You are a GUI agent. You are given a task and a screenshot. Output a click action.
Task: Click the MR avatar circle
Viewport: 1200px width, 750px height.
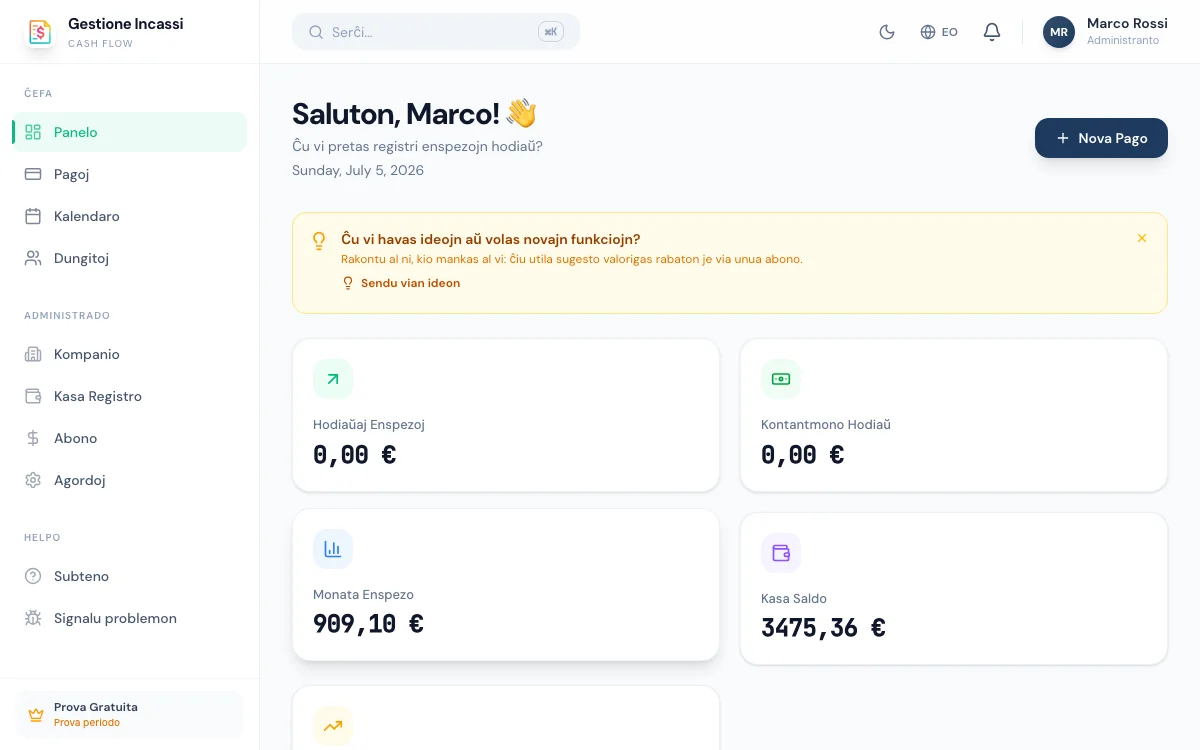point(1059,32)
